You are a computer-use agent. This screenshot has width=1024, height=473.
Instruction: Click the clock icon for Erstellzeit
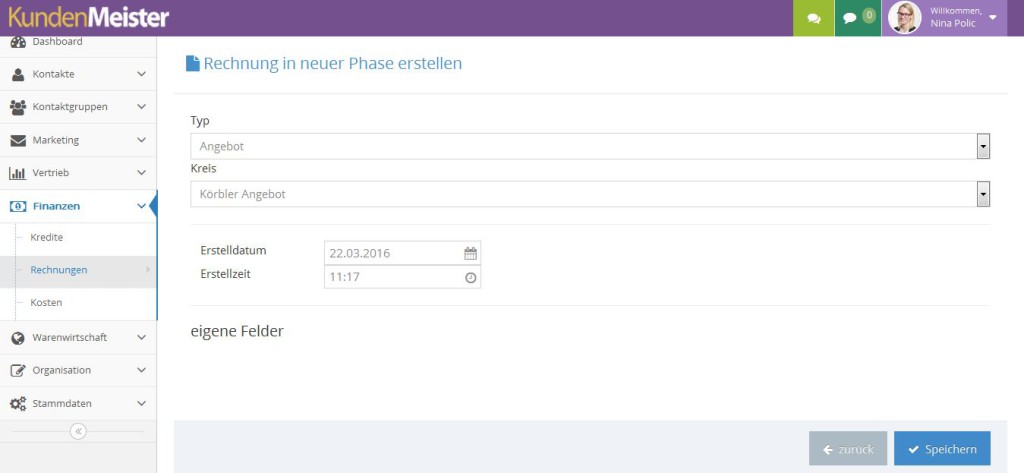click(470, 277)
